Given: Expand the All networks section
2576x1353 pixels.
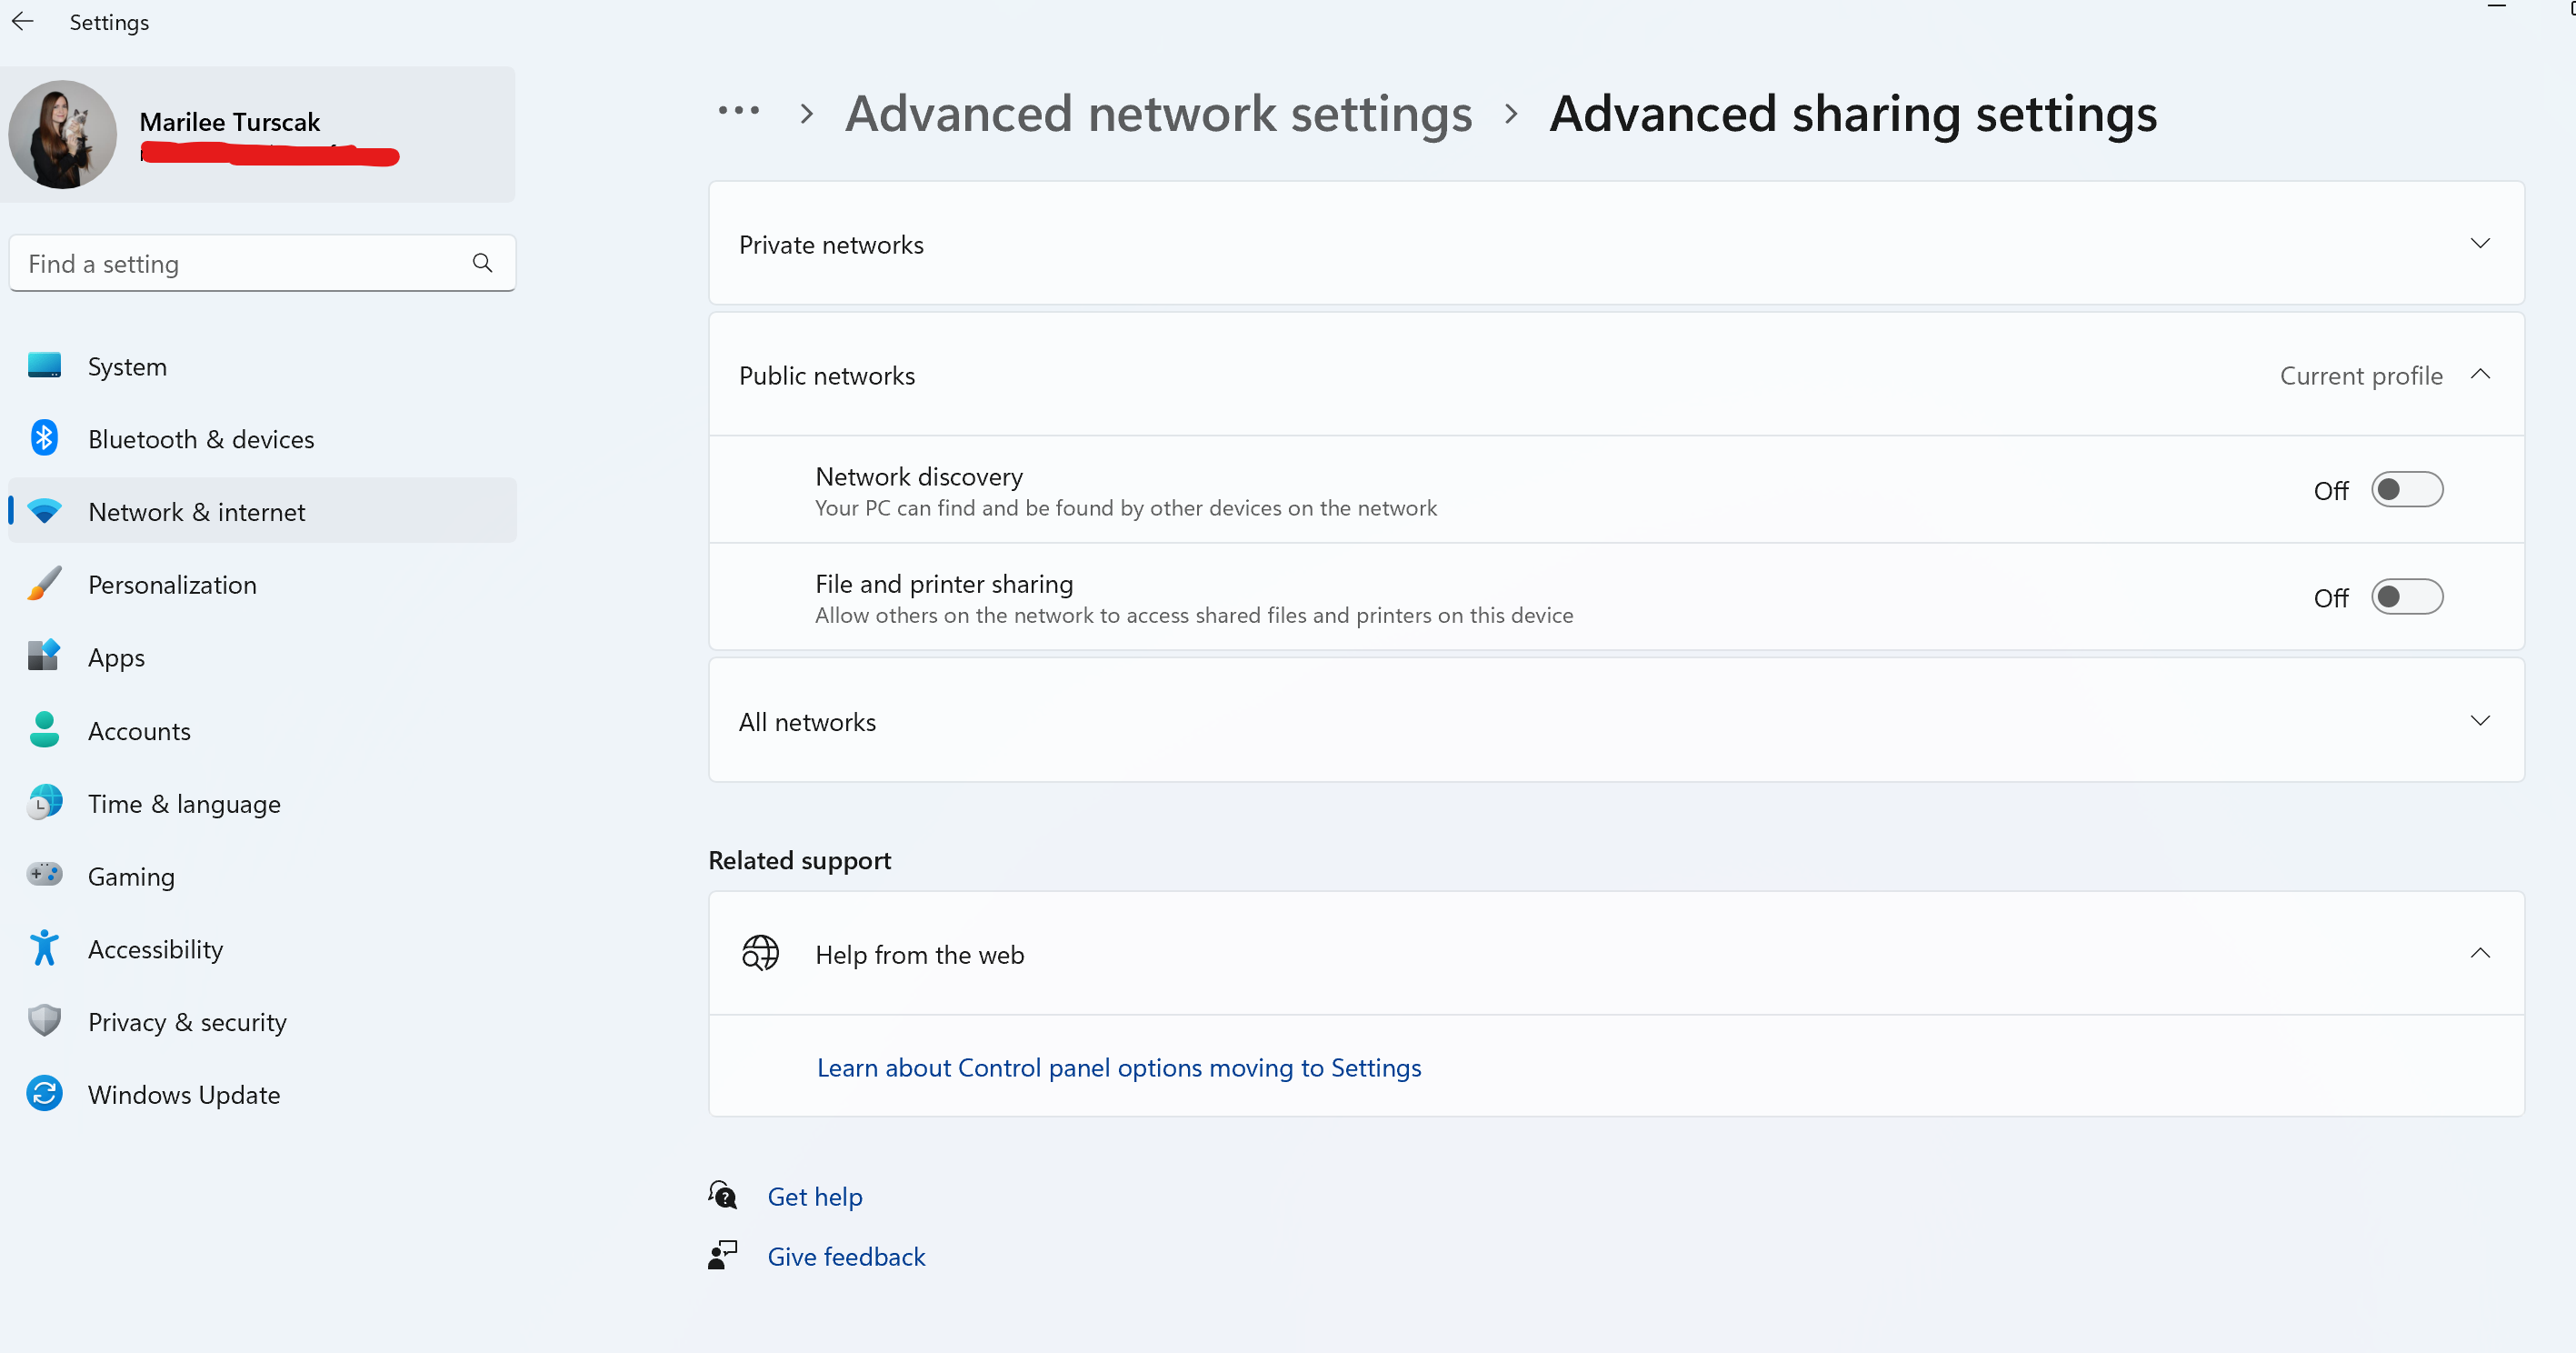Looking at the screenshot, I should (2481, 720).
